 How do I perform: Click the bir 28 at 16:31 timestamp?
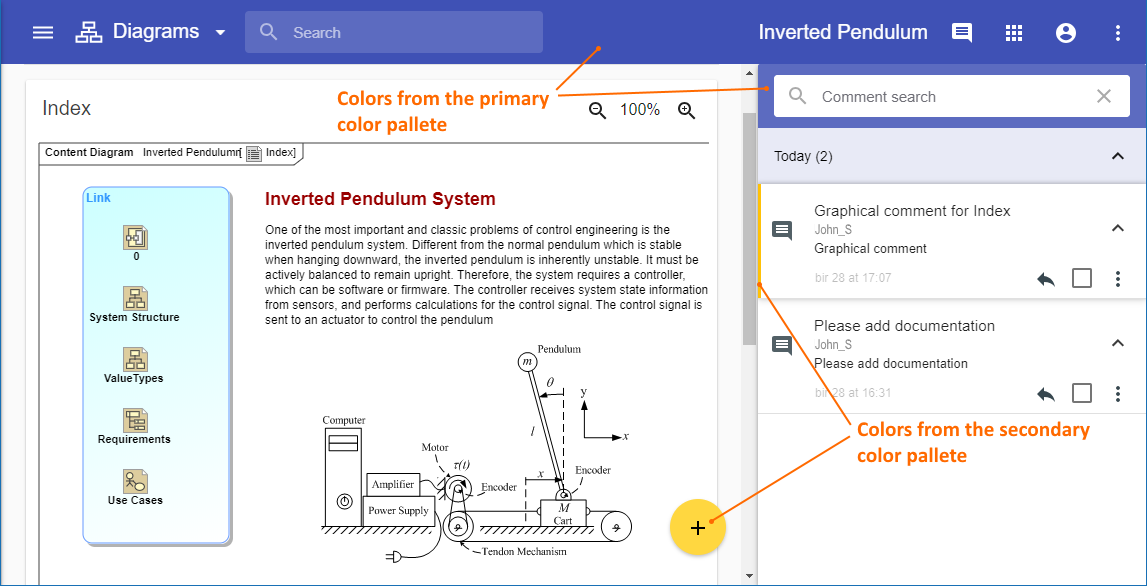tap(853, 393)
